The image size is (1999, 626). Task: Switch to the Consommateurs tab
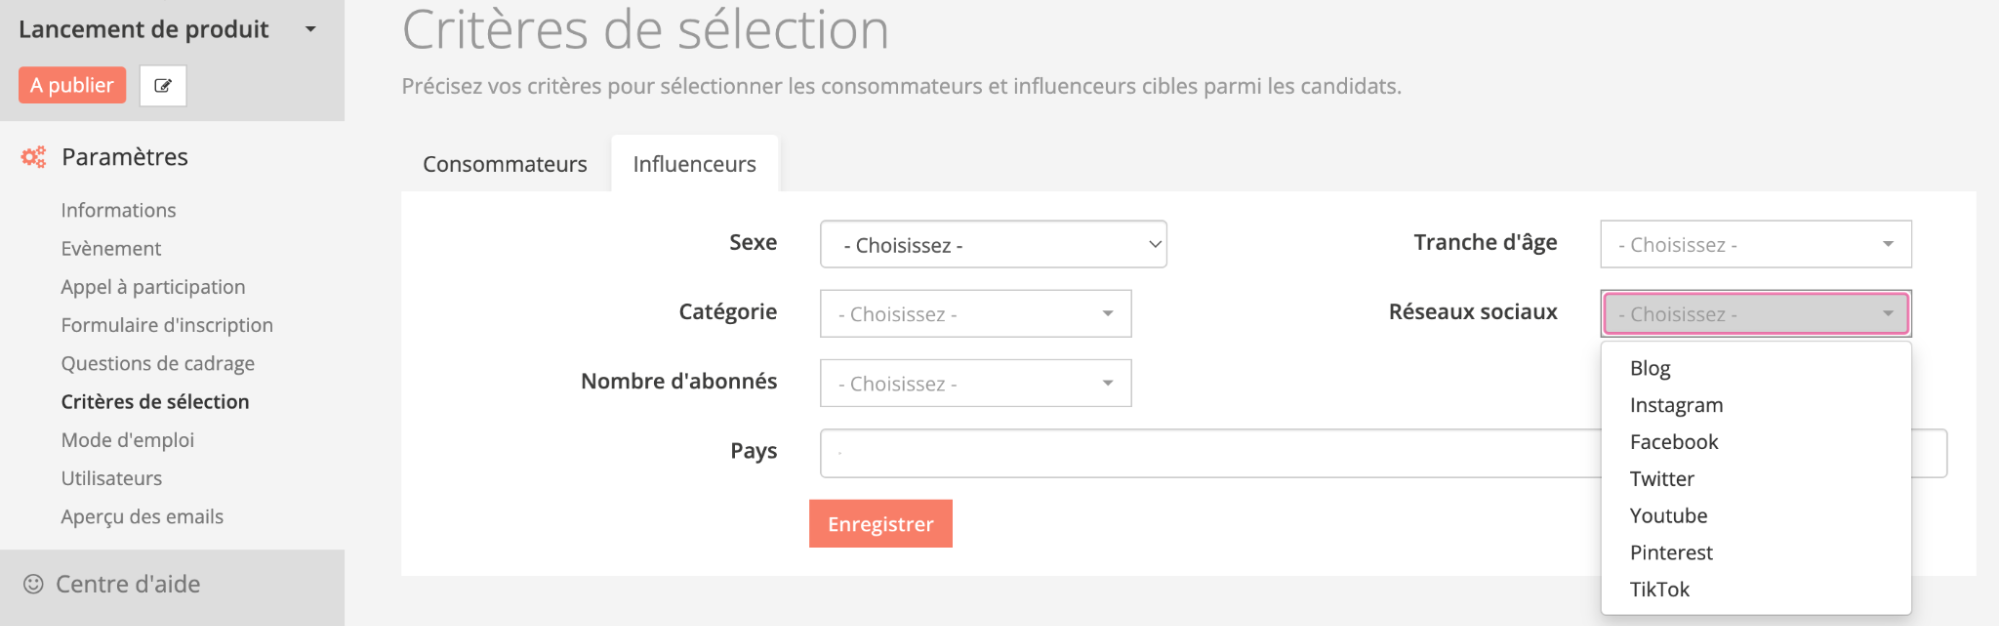(505, 164)
